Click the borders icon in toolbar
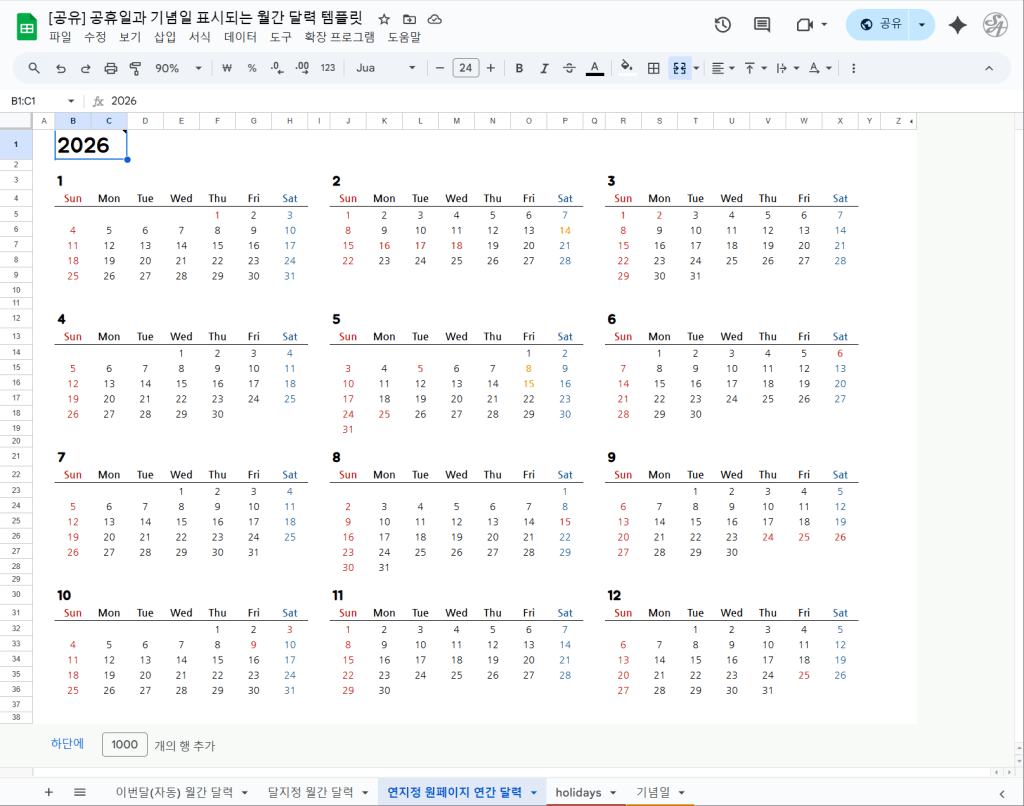1024x806 pixels. 653,68
